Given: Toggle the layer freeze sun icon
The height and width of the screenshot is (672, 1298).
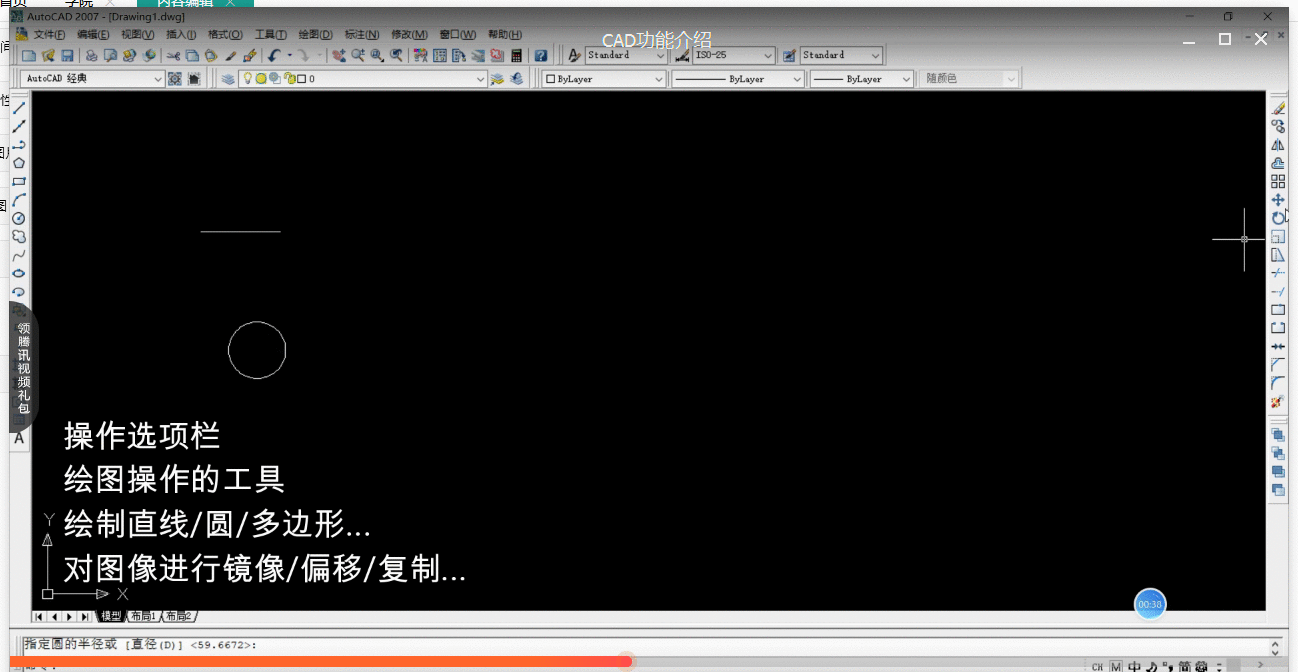Looking at the screenshot, I should pyautogui.click(x=261, y=79).
